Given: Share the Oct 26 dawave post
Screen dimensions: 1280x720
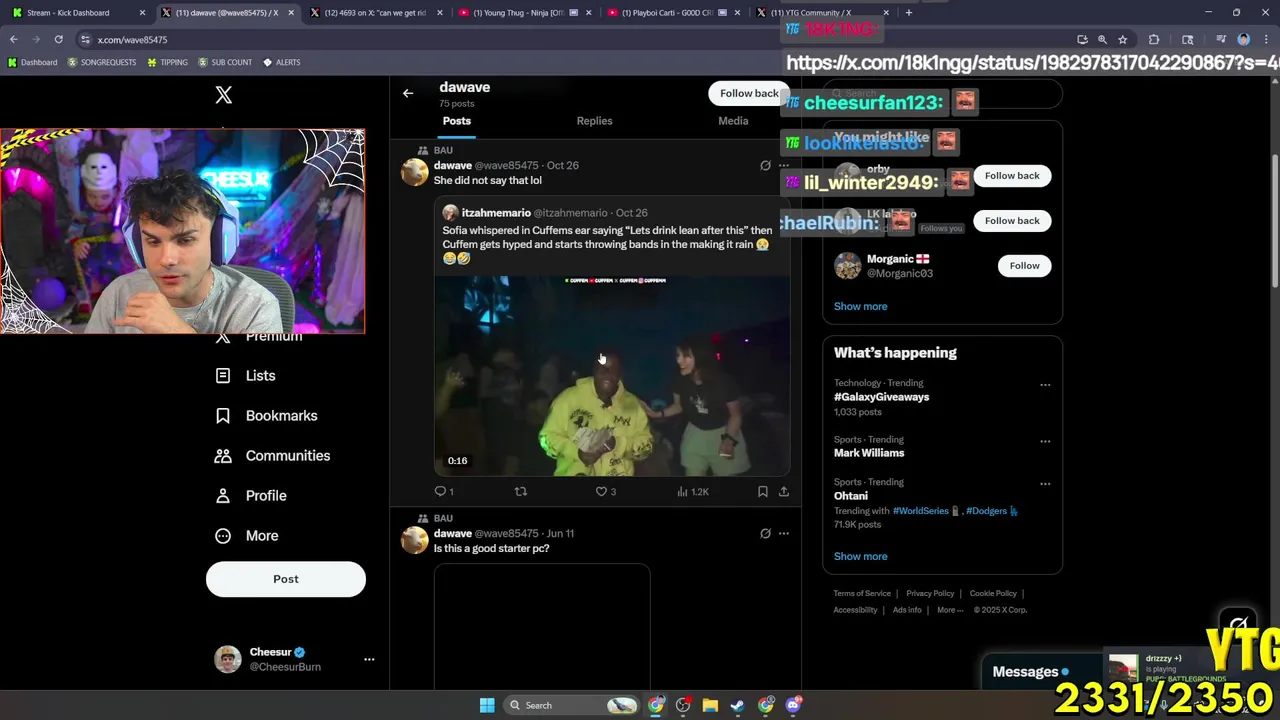Looking at the screenshot, I should (x=784, y=491).
